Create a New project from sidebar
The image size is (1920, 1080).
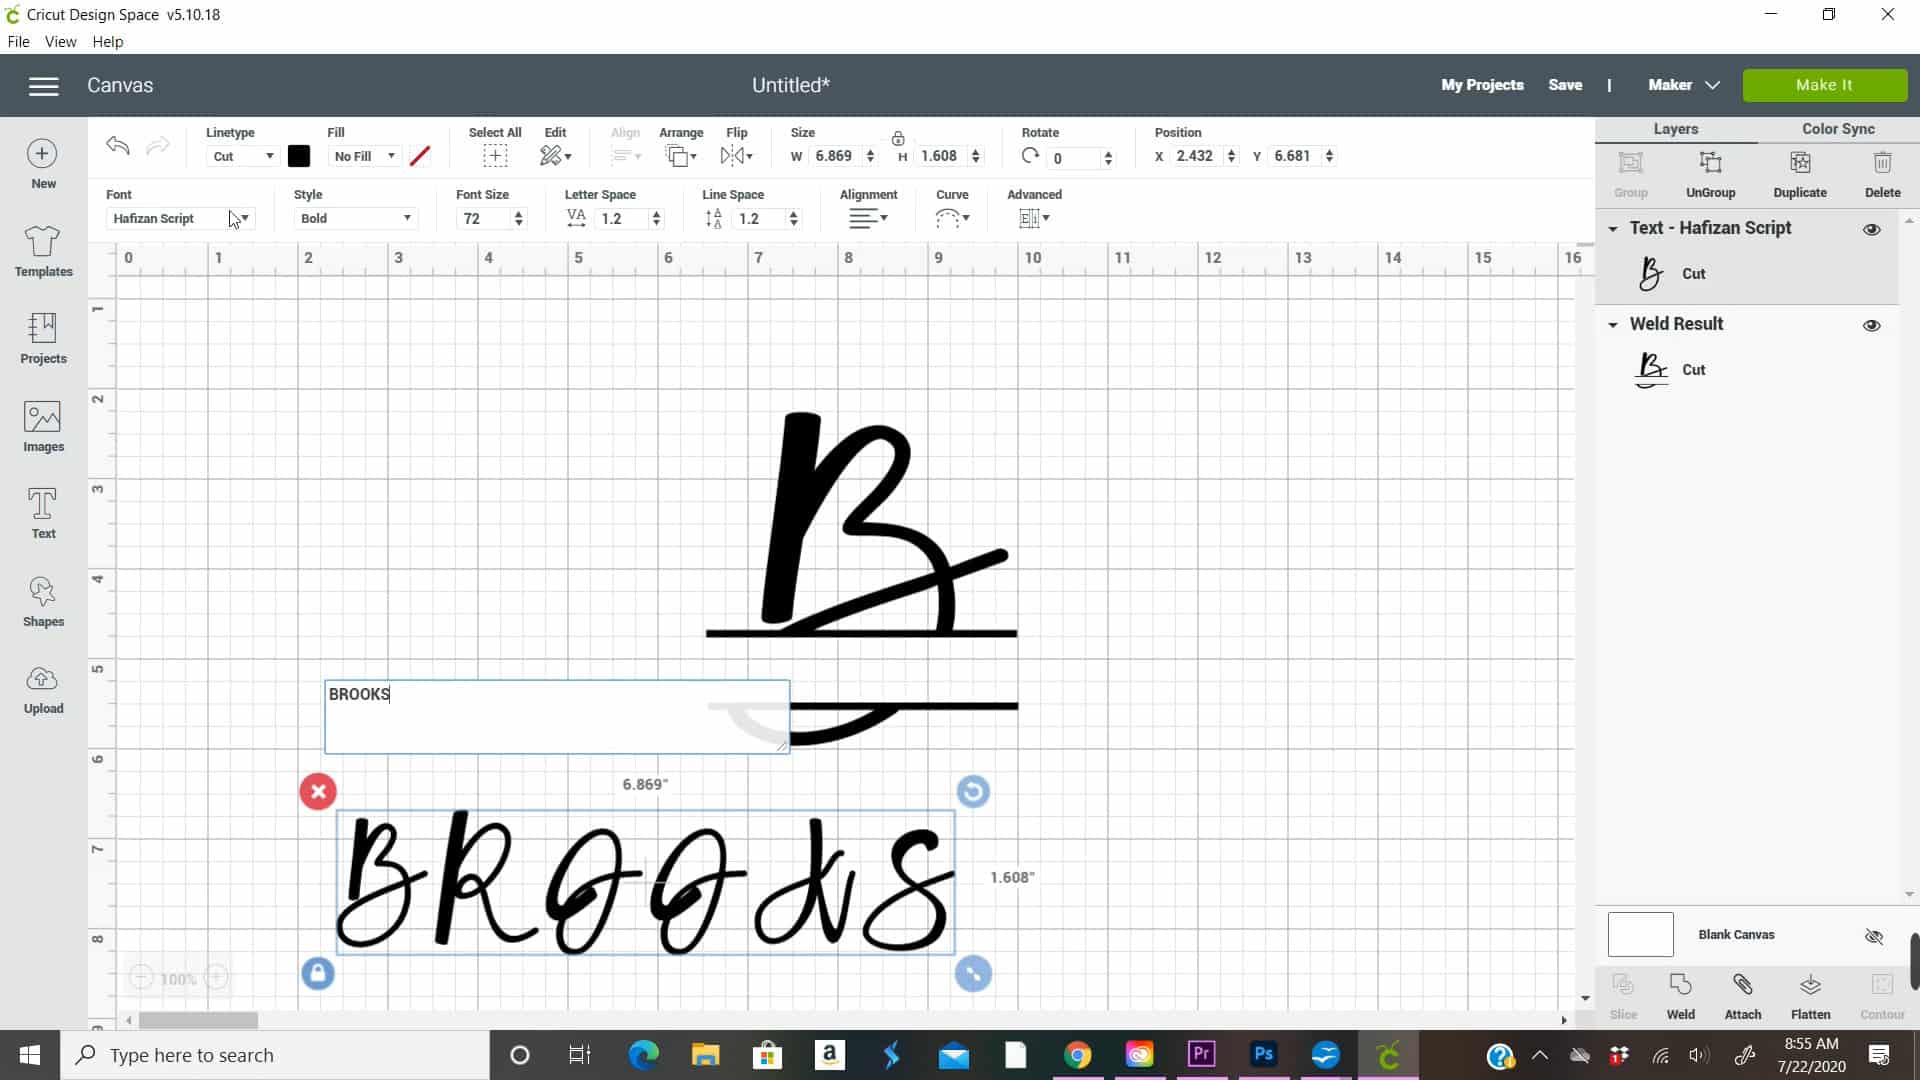coord(43,165)
